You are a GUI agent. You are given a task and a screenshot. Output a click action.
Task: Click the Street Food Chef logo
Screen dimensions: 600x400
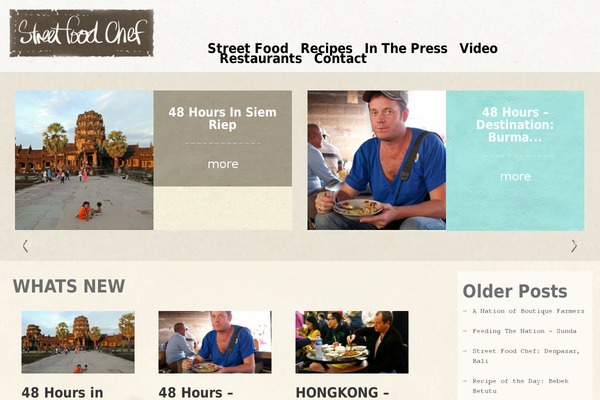click(82, 33)
